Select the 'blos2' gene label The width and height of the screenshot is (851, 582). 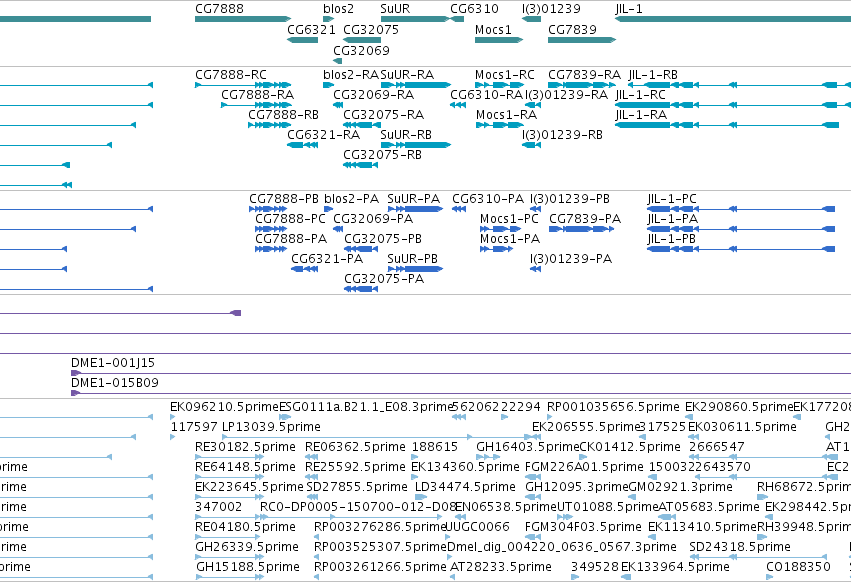point(338,9)
